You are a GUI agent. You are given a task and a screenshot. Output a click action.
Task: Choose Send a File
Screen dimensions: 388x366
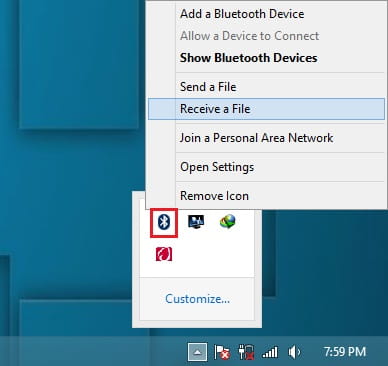pos(266,87)
